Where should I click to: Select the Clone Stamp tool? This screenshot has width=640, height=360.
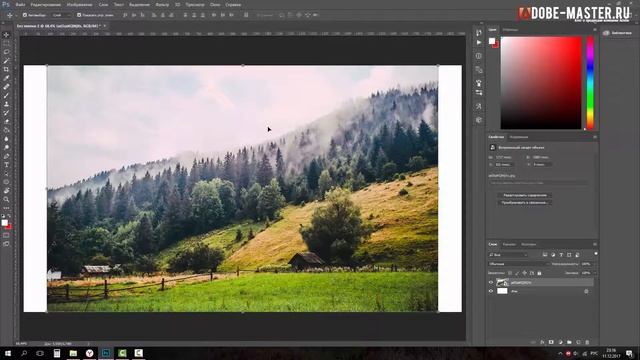(x=6, y=104)
